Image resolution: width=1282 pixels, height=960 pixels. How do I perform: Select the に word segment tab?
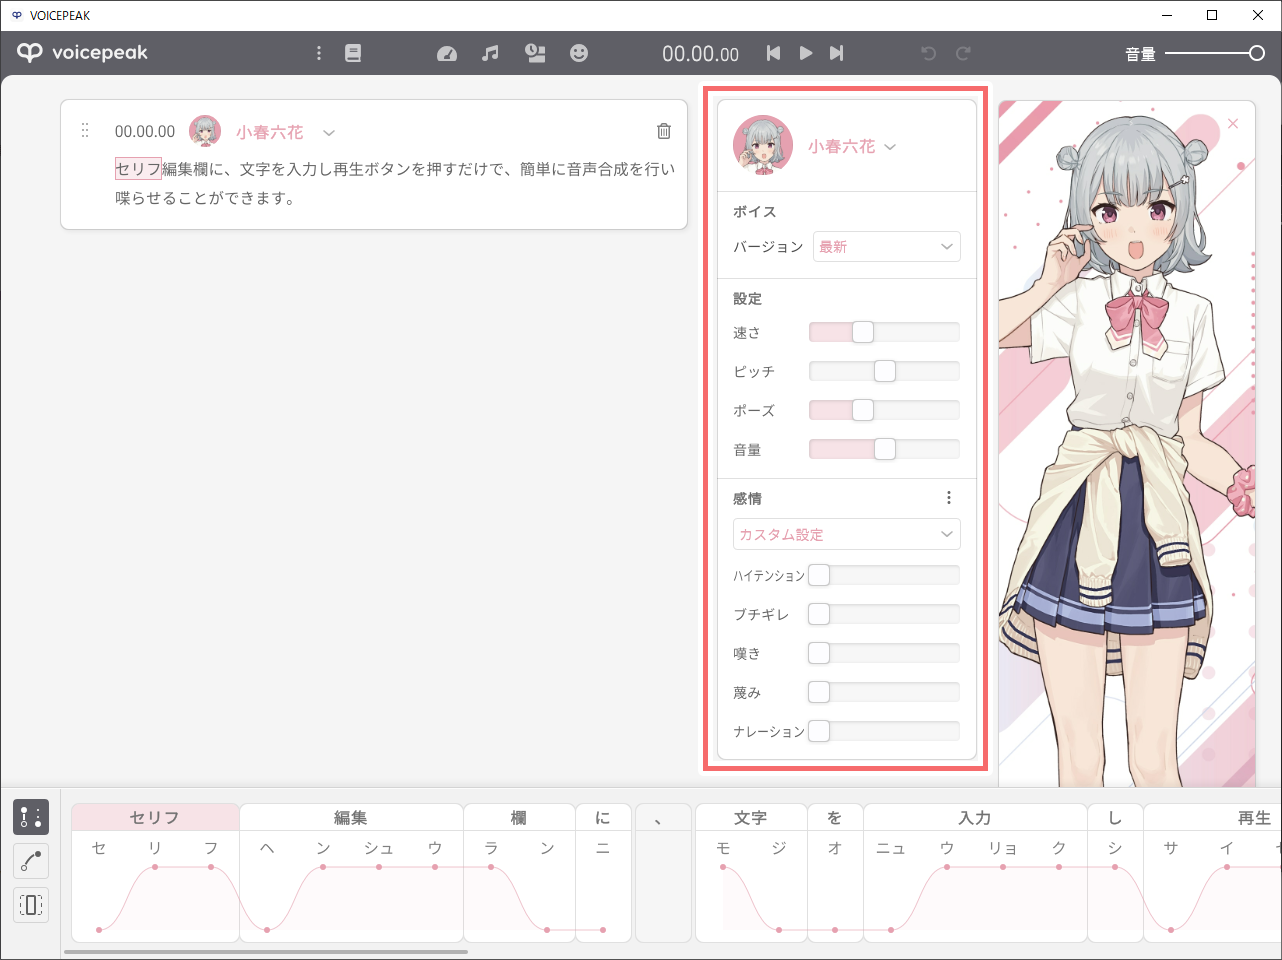click(x=603, y=817)
